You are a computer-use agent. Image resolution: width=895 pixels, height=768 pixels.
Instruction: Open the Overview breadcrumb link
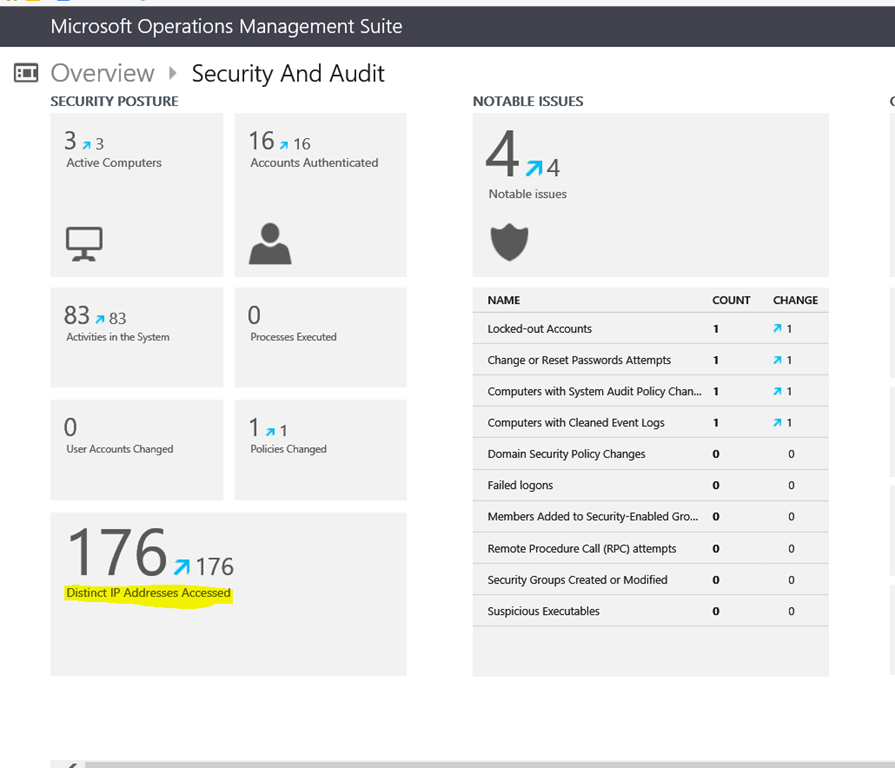pos(103,73)
